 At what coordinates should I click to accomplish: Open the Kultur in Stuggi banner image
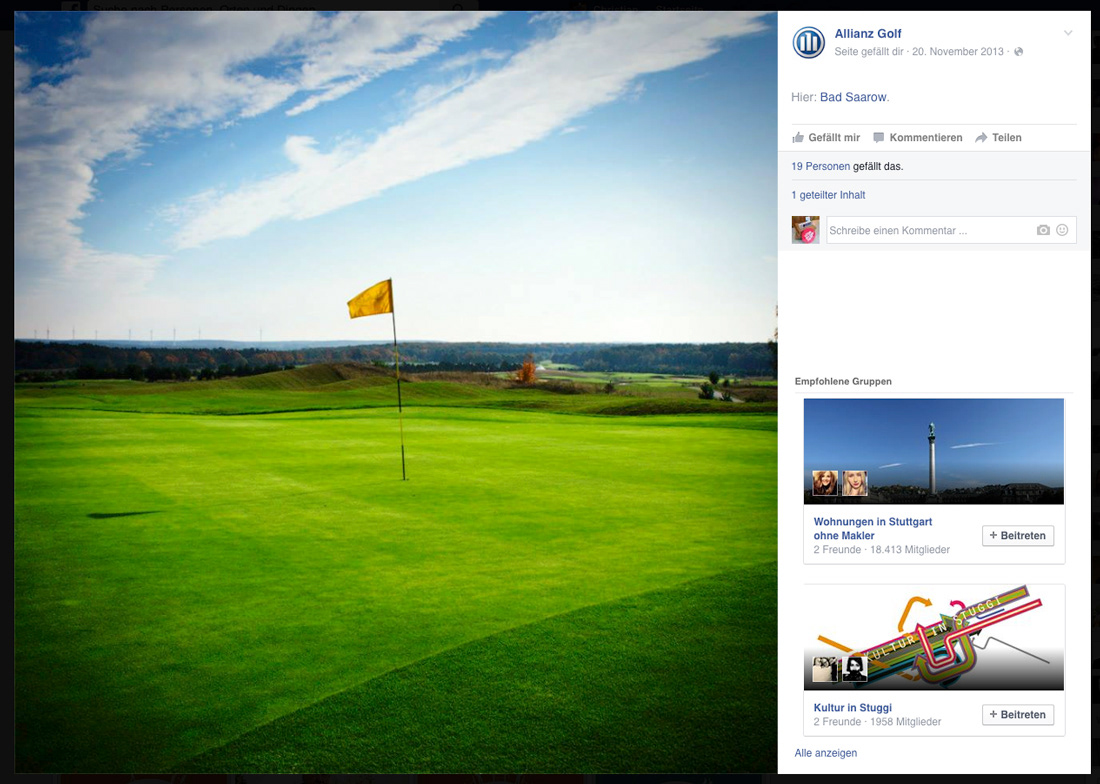click(x=934, y=637)
